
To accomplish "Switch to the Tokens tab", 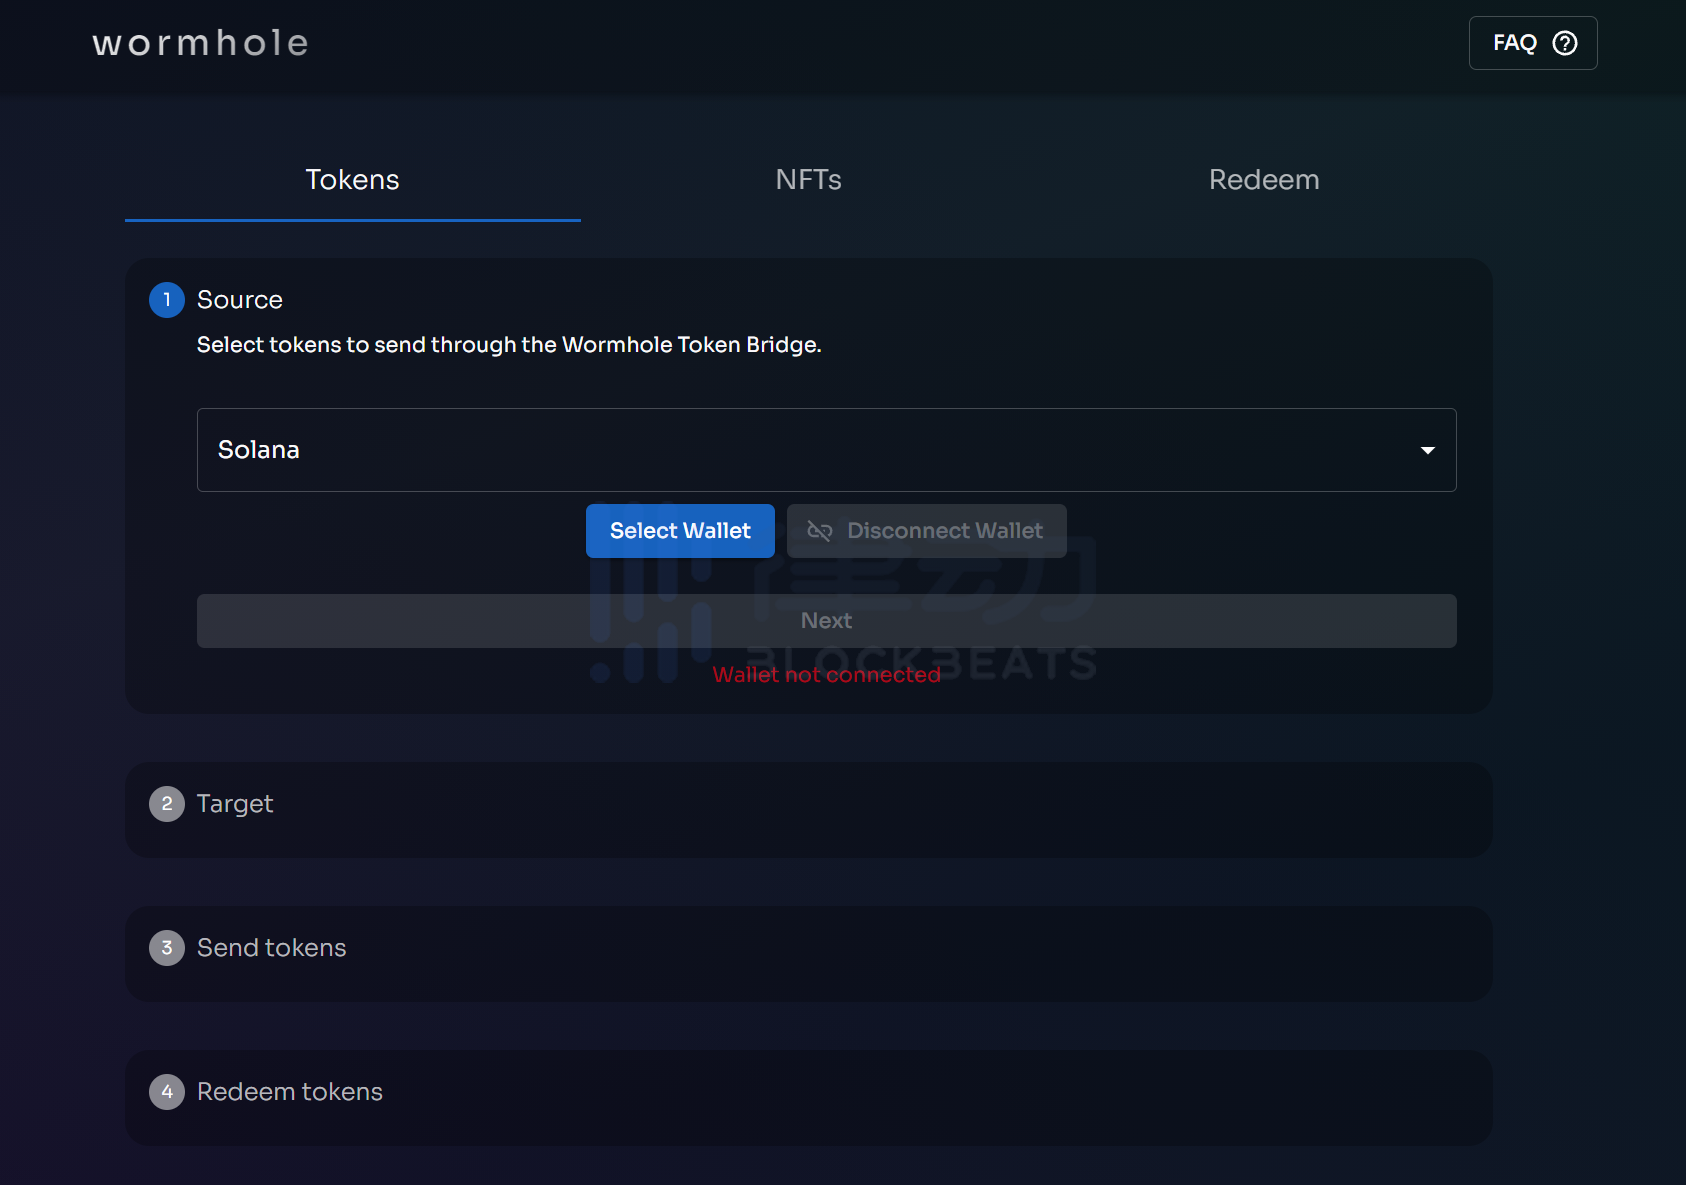I will click(352, 180).
